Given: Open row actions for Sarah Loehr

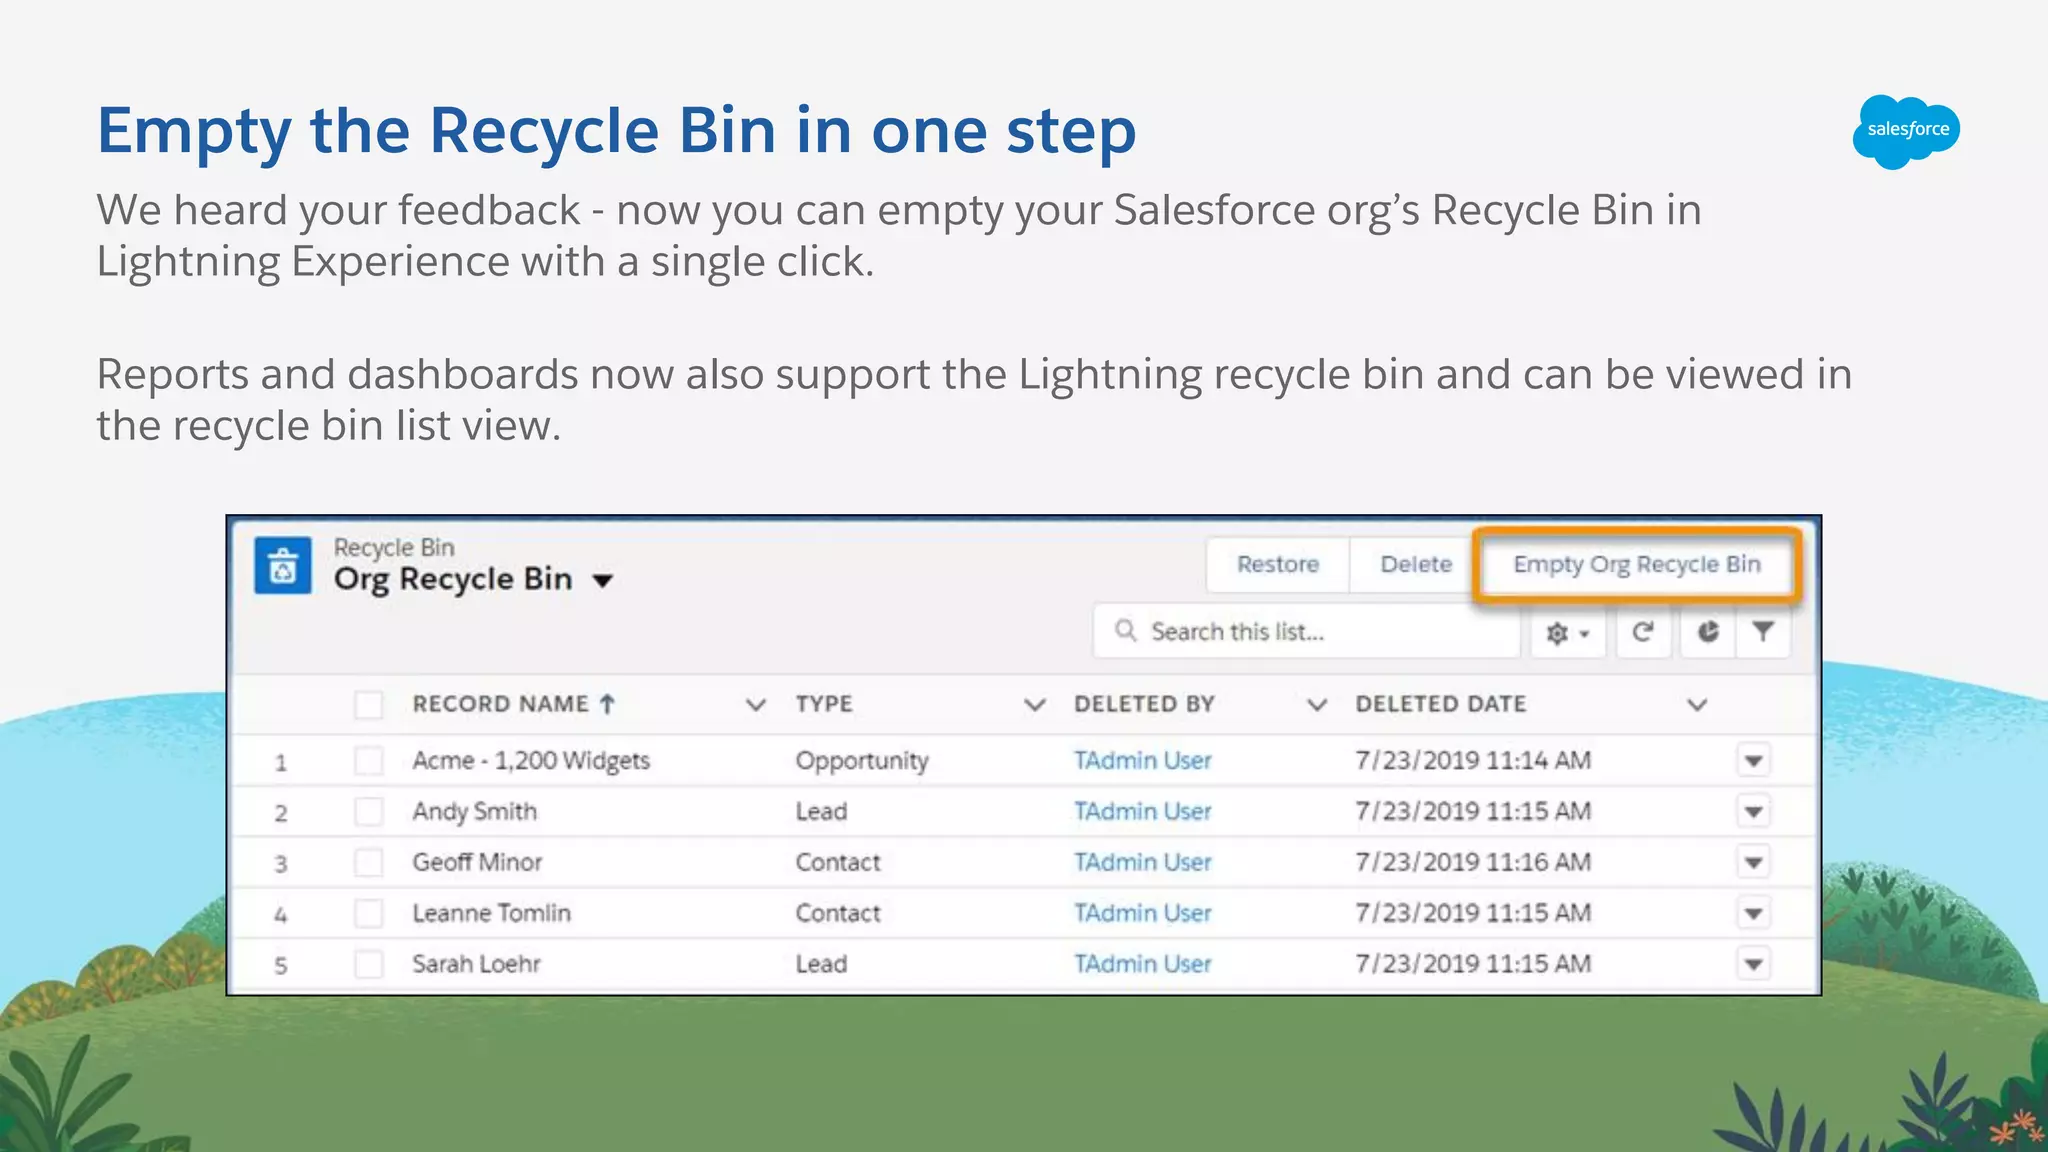Looking at the screenshot, I should point(1753,964).
